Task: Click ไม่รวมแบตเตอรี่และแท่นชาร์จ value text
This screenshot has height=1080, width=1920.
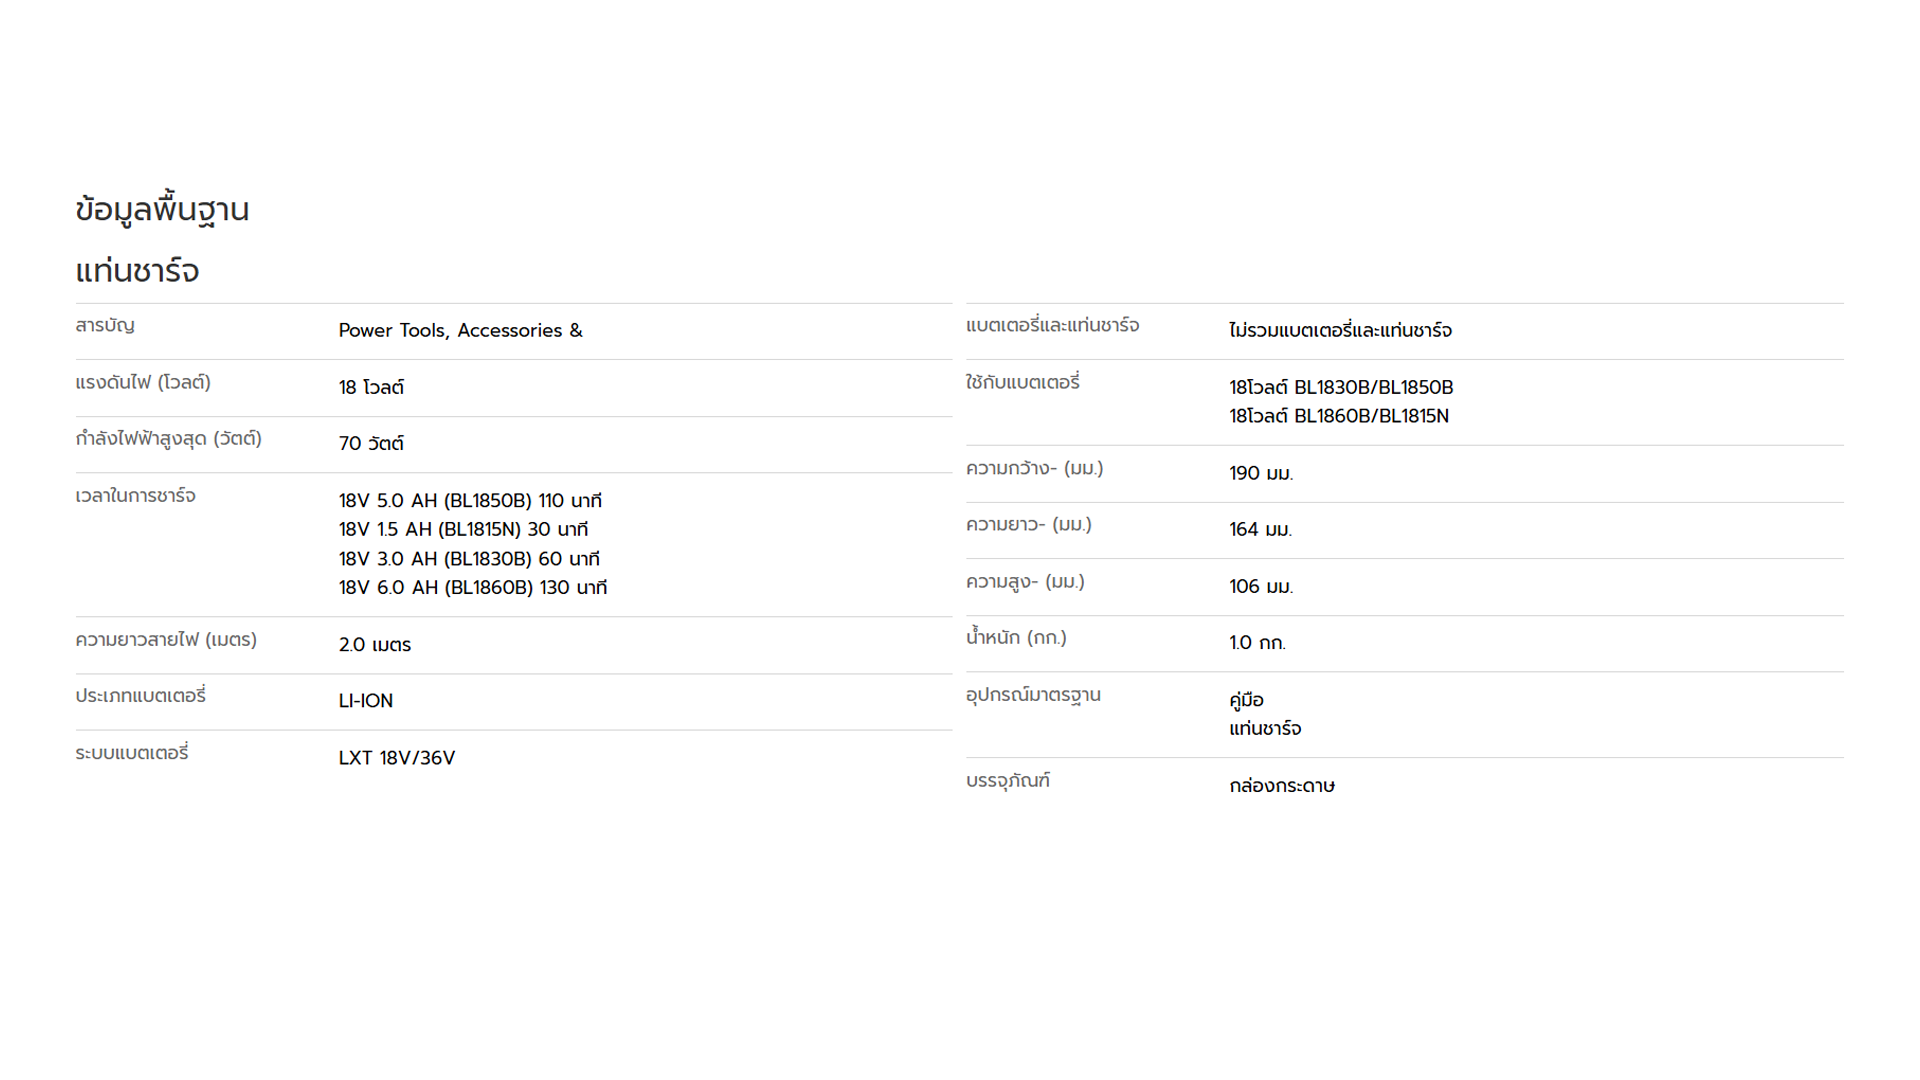Action: click(1340, 330)
